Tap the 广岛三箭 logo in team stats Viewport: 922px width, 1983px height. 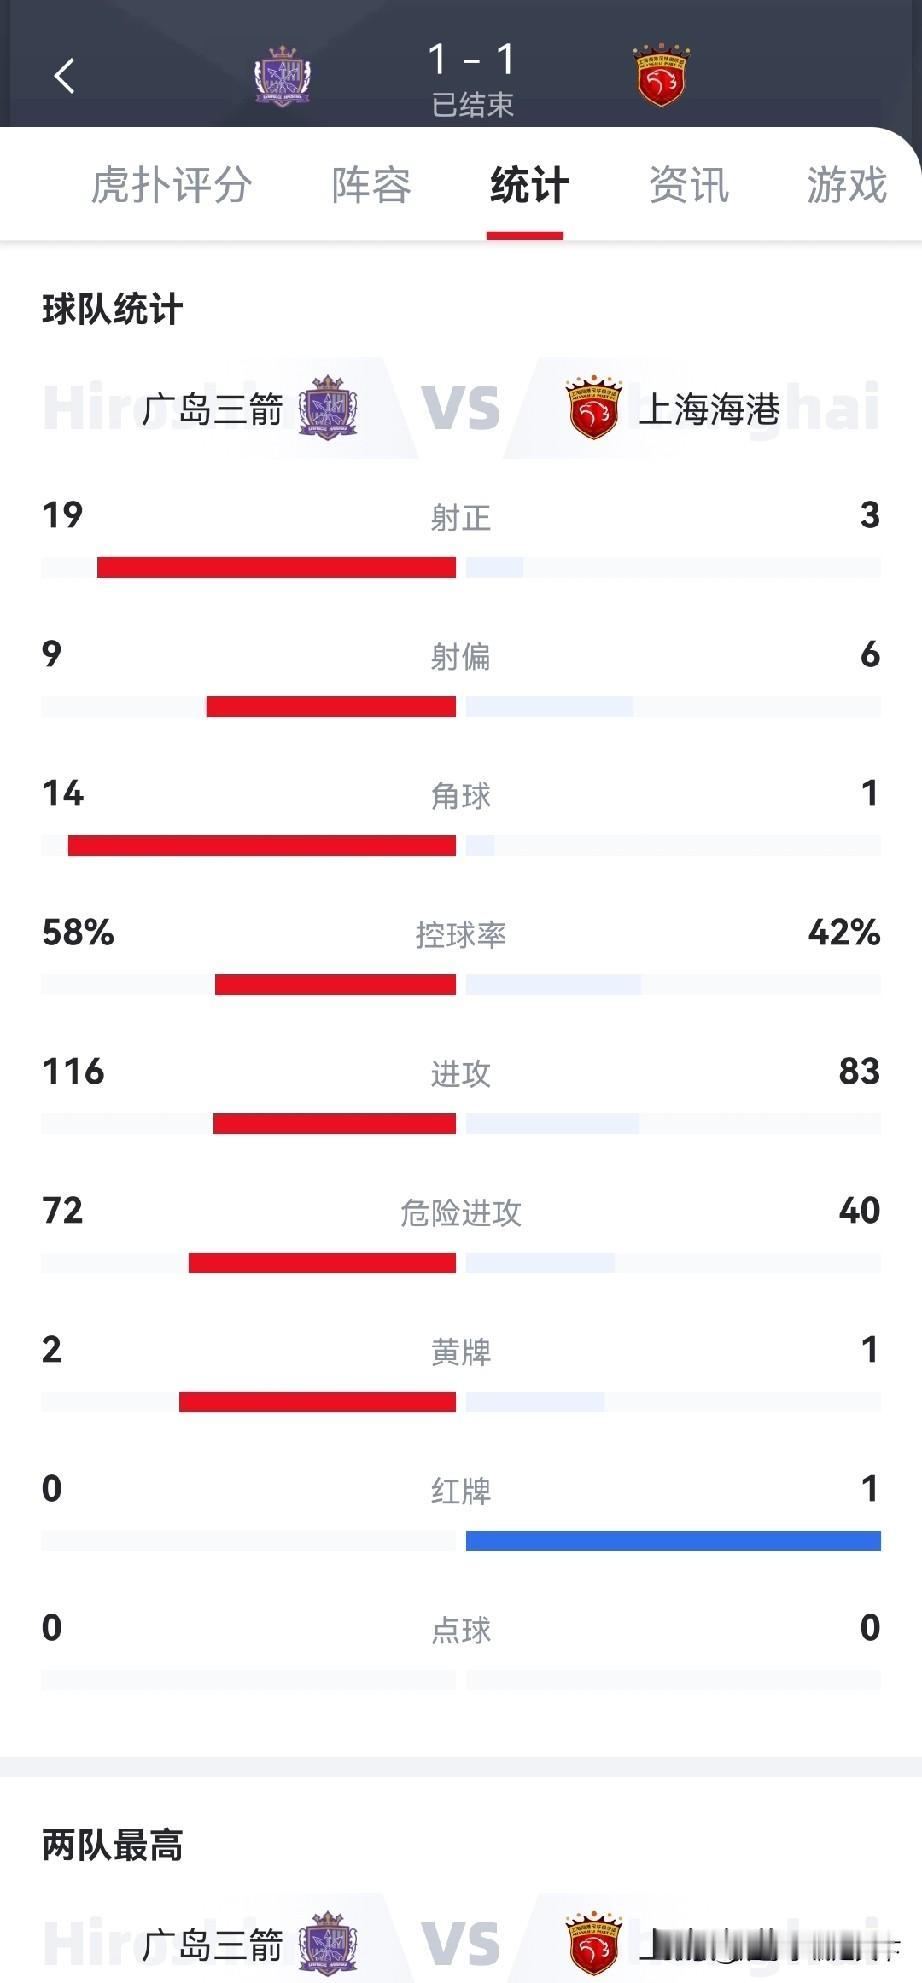pyautogui.click(x=328, y=408)
